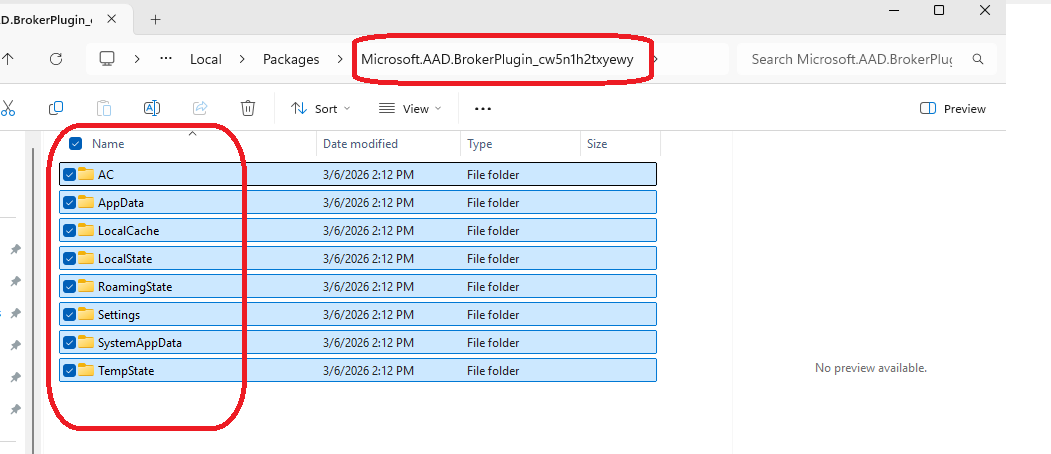Click the TempState folder icon
The height and width of the screenshot is (454, 1051).
pos(86,370)
